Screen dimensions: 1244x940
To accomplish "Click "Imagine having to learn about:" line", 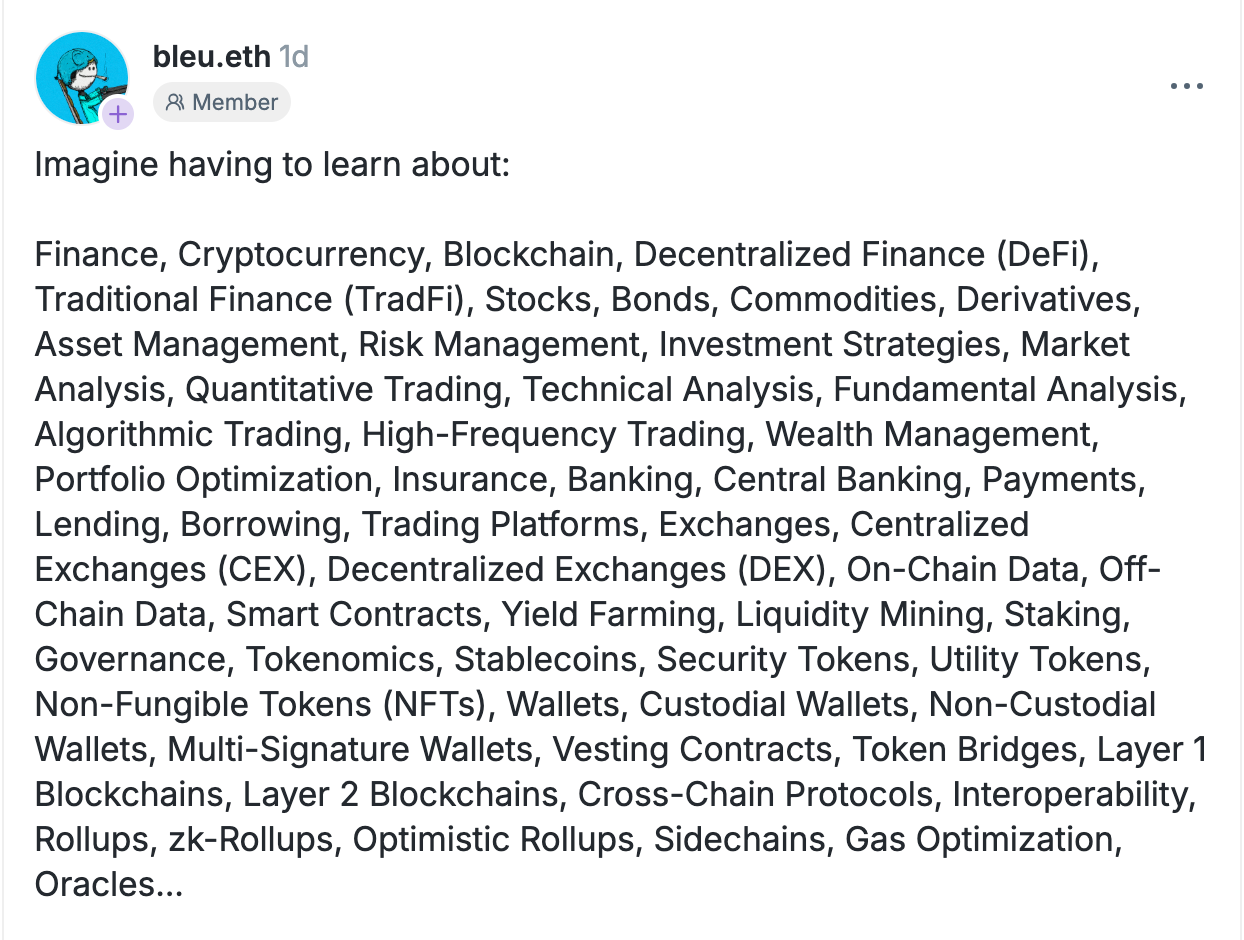I will pyautogui.click(x=273, y=165).
